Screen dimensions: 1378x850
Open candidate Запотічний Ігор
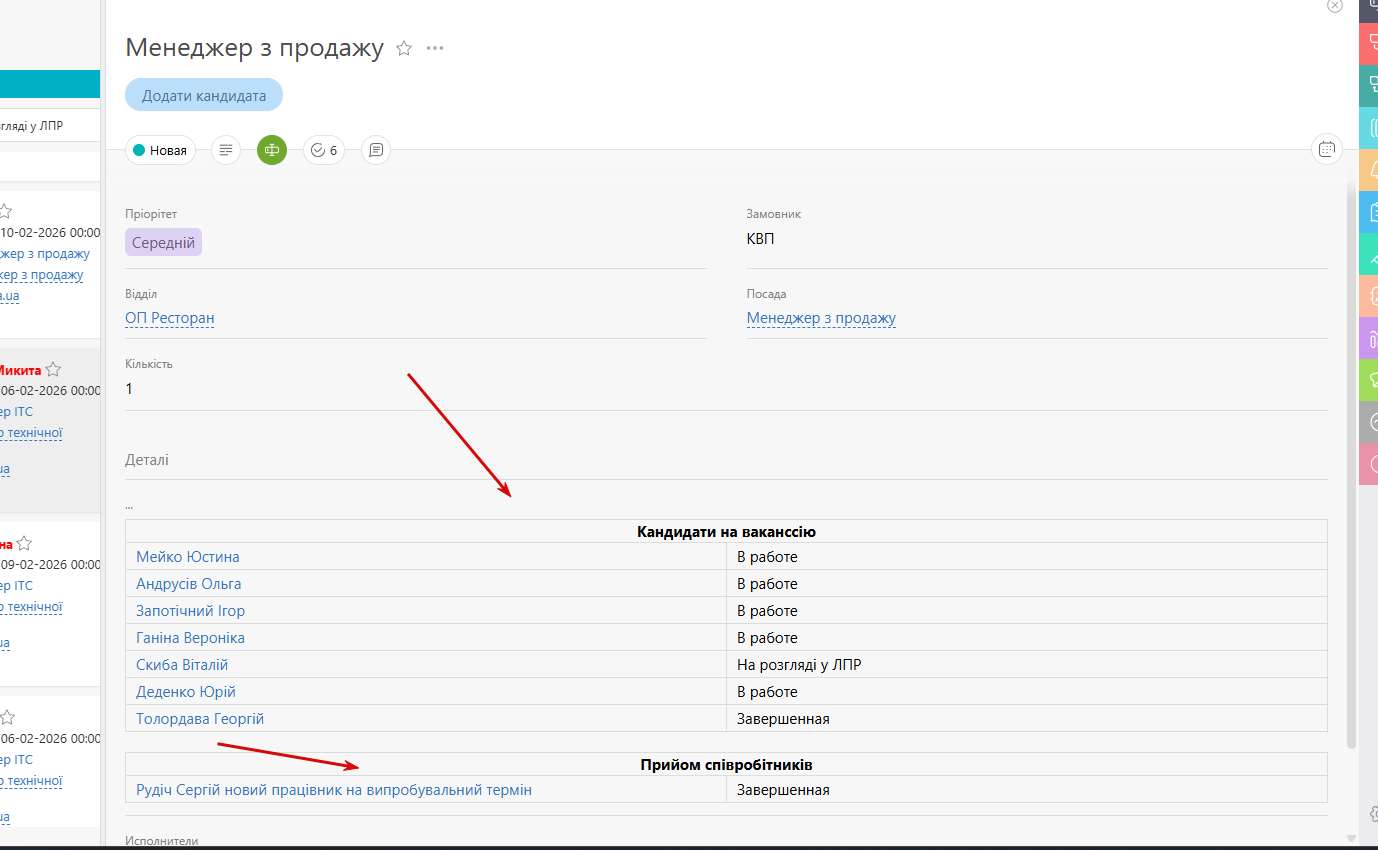tap(190, 611)
